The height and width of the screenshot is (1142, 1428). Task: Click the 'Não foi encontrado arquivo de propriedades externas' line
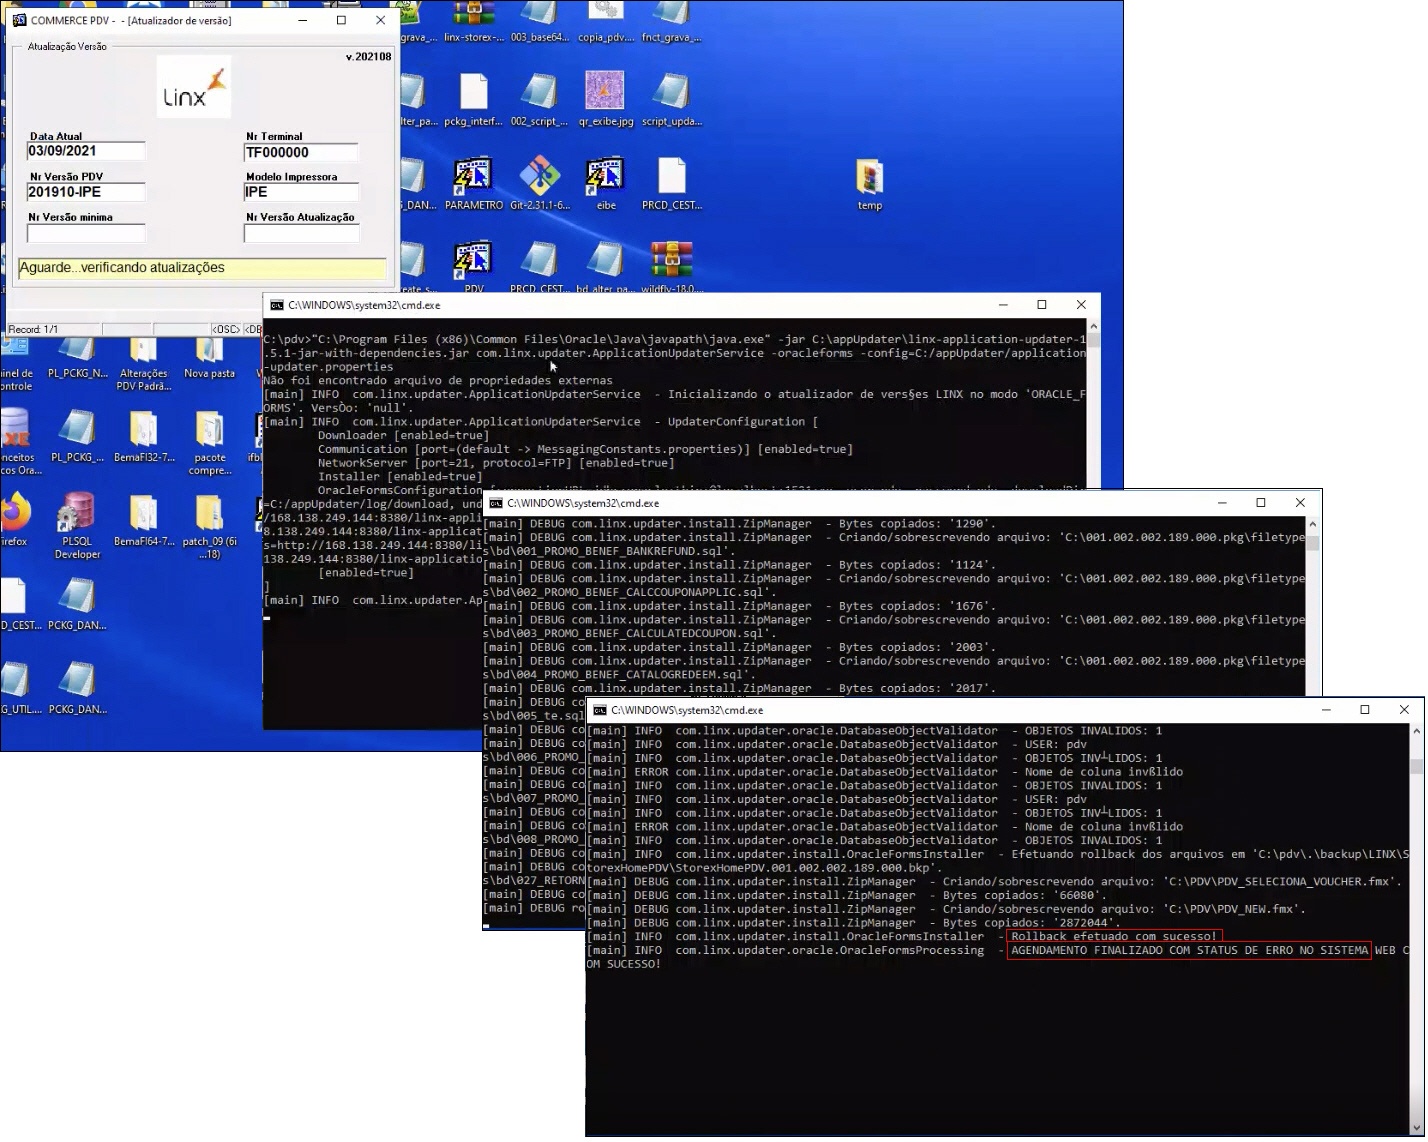pyautogui.click(x=438, y=381)
